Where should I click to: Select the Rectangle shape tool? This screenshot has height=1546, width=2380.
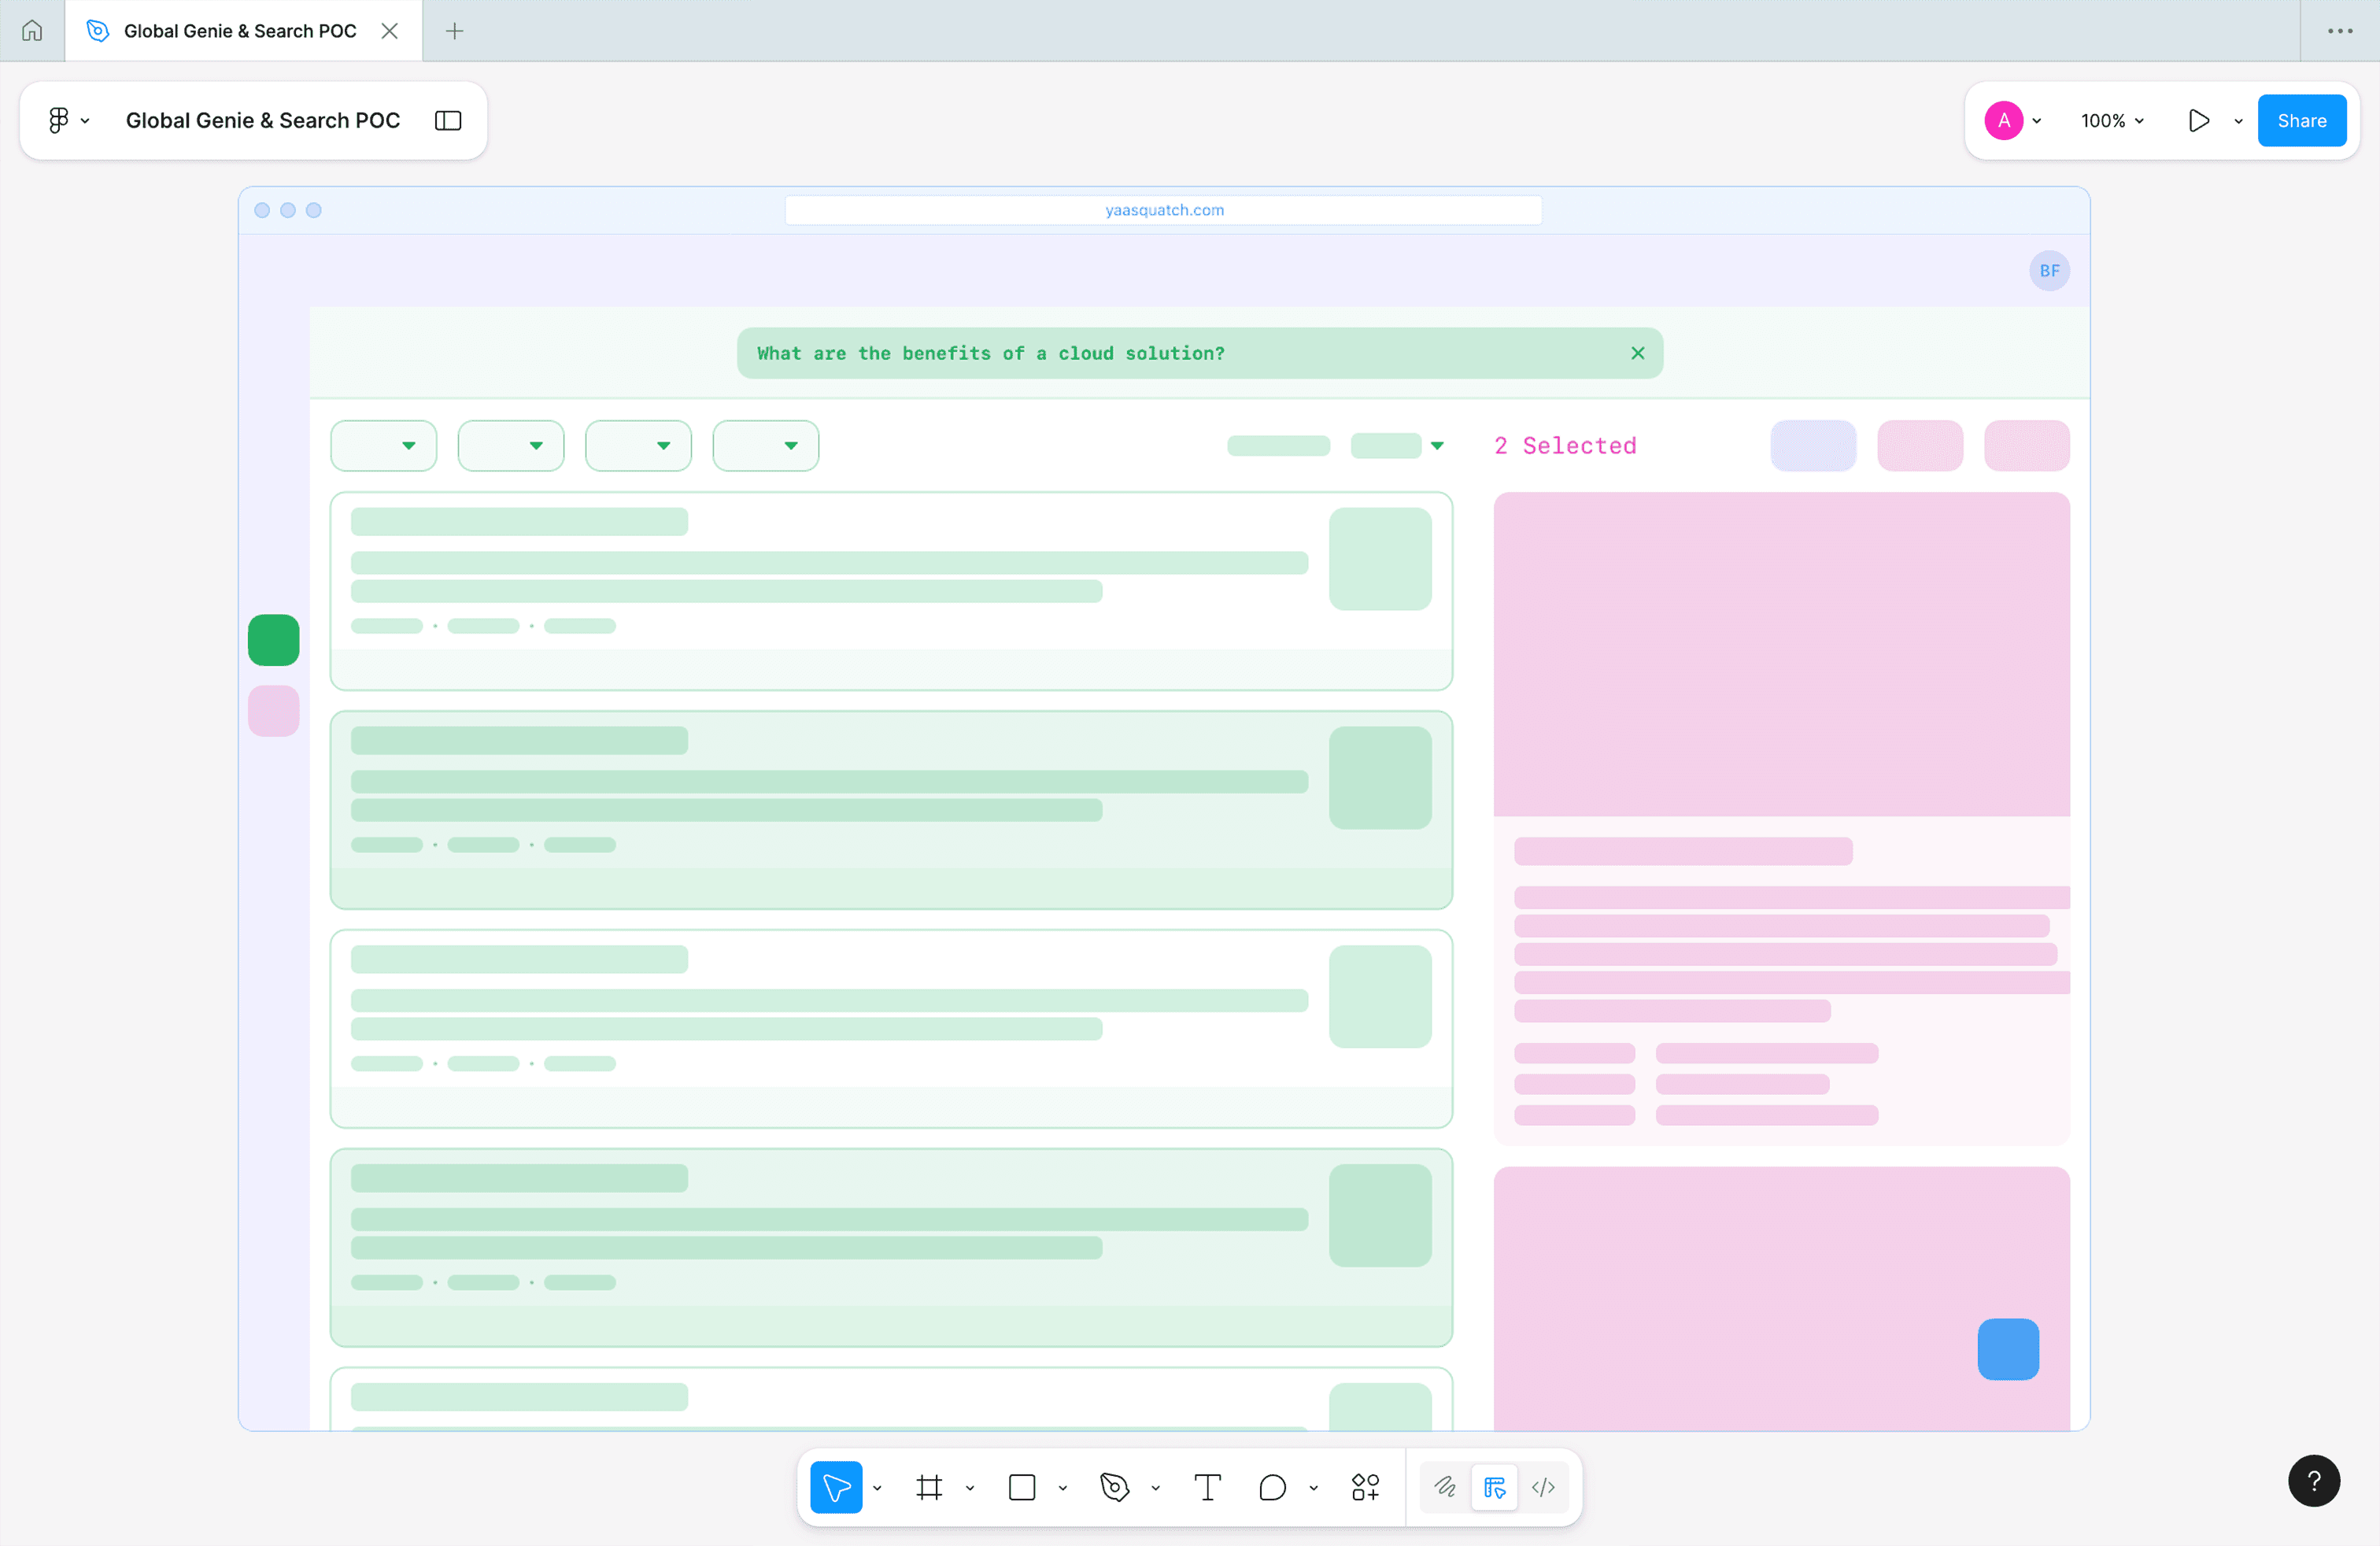pos(1021,1487)
